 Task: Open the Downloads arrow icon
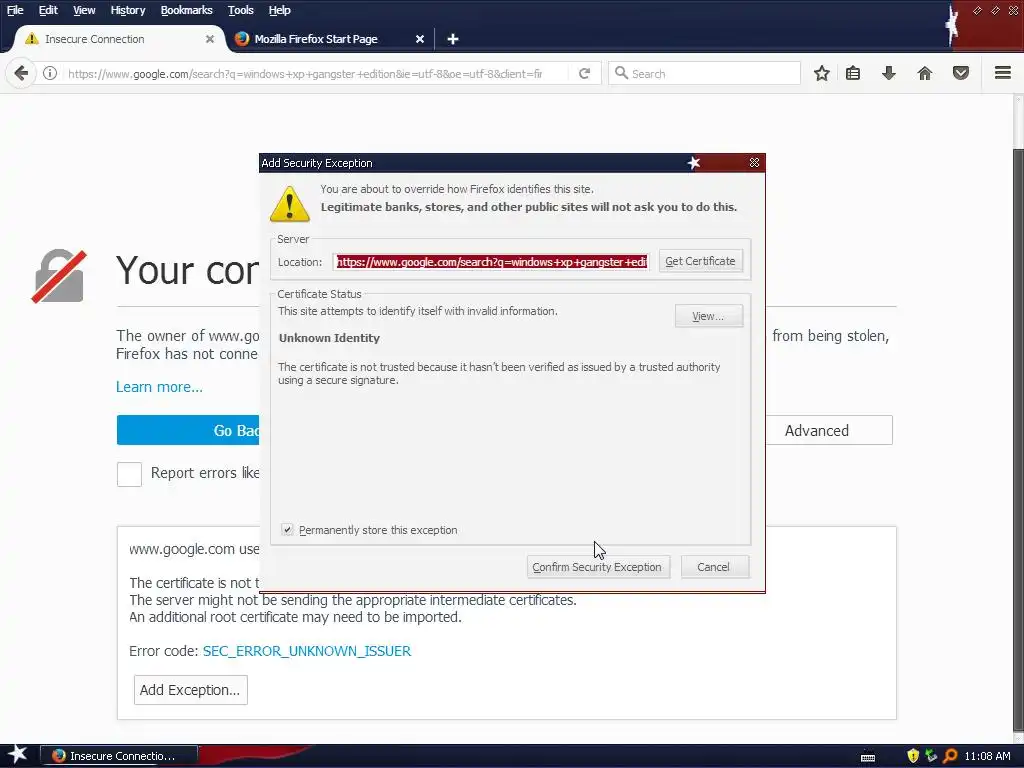click(888, 73)
